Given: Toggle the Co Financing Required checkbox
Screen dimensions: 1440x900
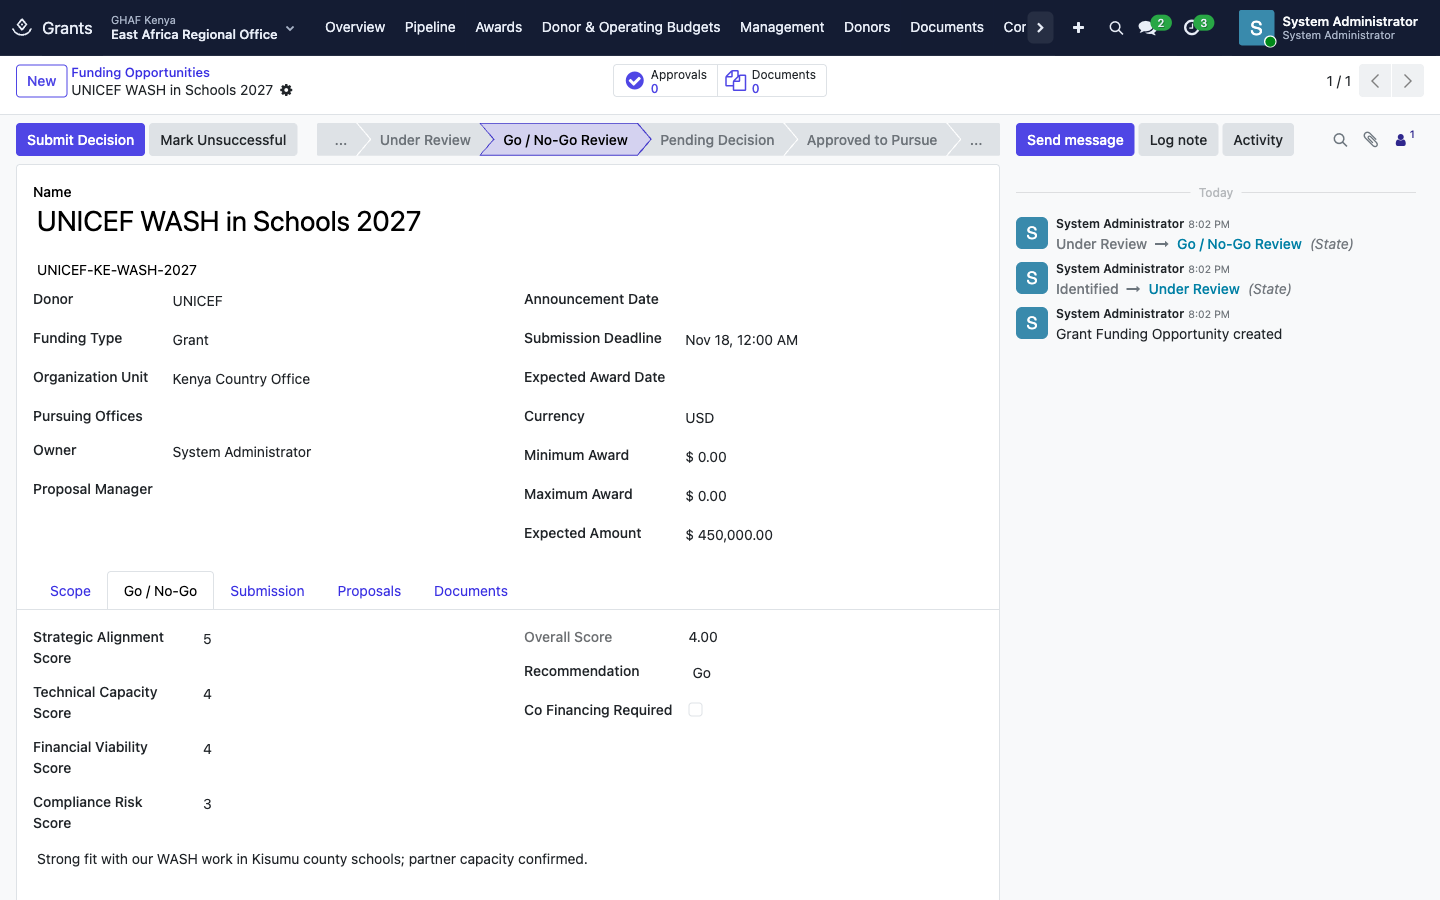Looking at the screenshot, I should pyautogui.click(x=696, y=710).
